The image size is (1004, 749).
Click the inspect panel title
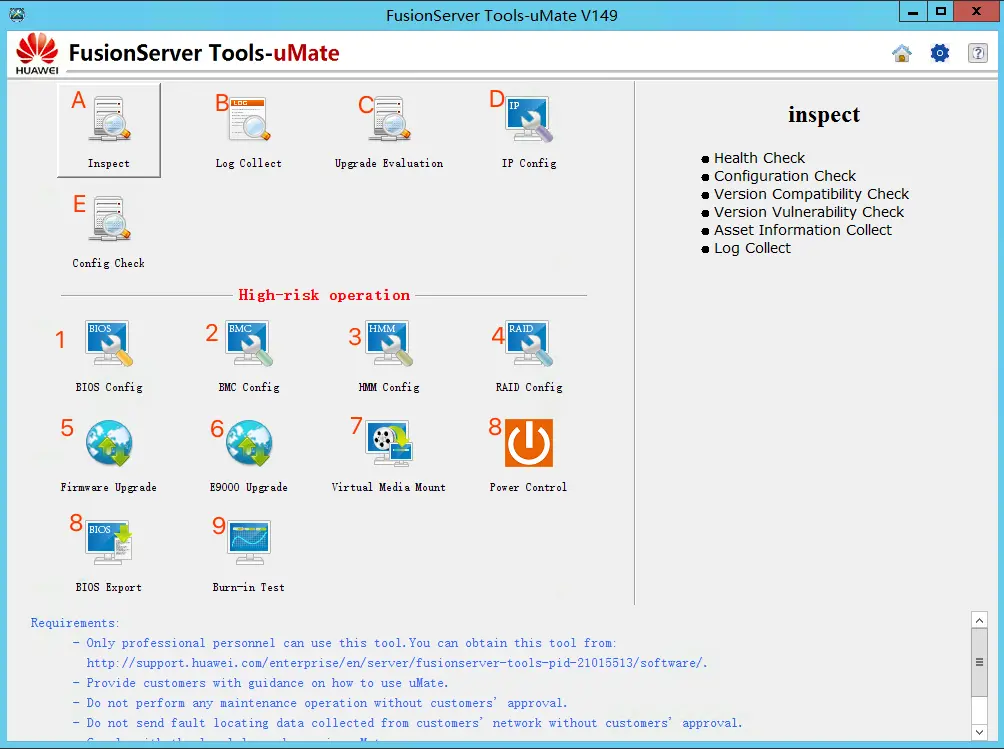pyautogui.click(x=823, y=115)
